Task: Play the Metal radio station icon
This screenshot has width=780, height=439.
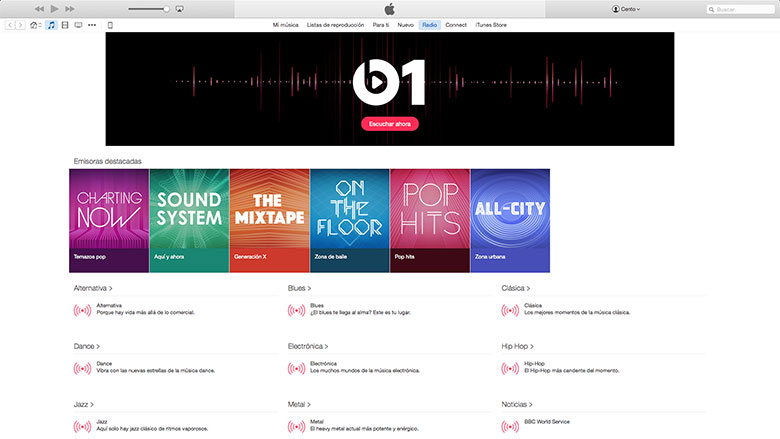Action: point(296,427)
